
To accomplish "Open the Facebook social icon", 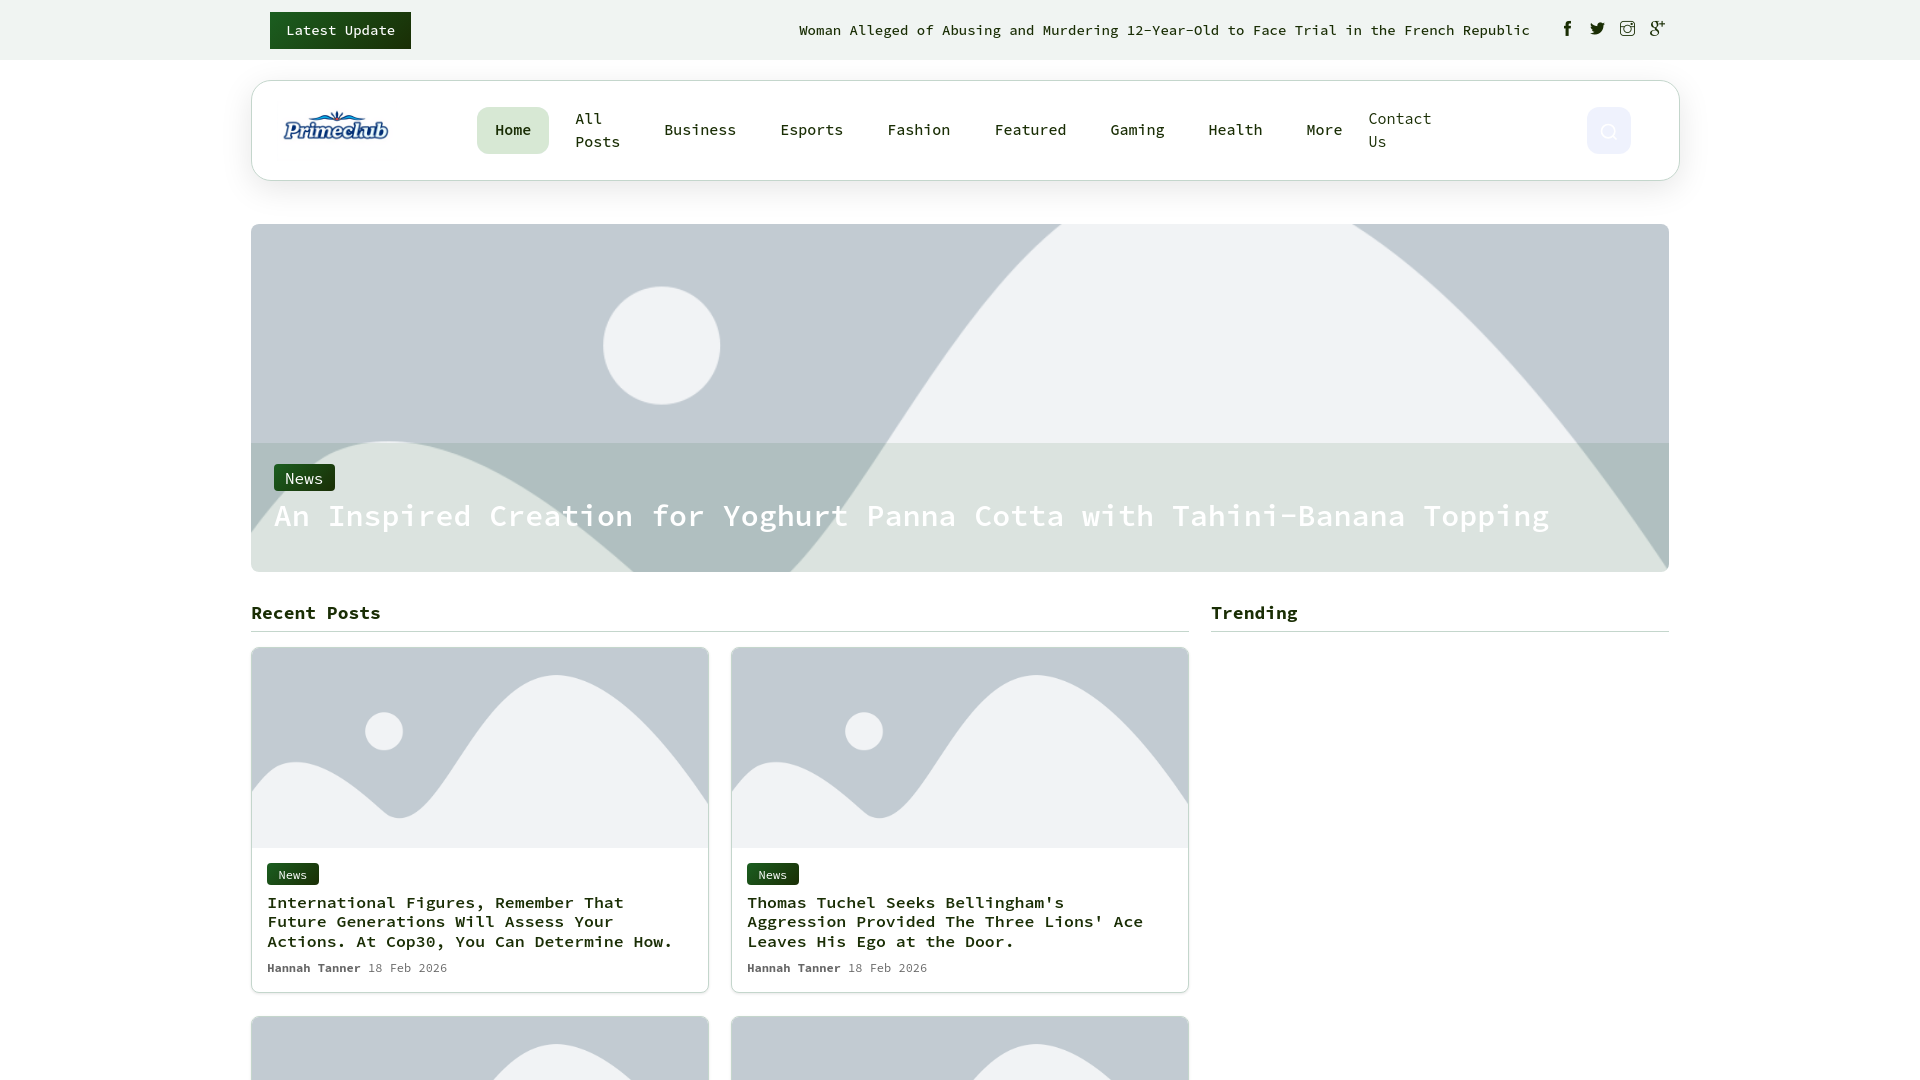I will pos(1567,29).
